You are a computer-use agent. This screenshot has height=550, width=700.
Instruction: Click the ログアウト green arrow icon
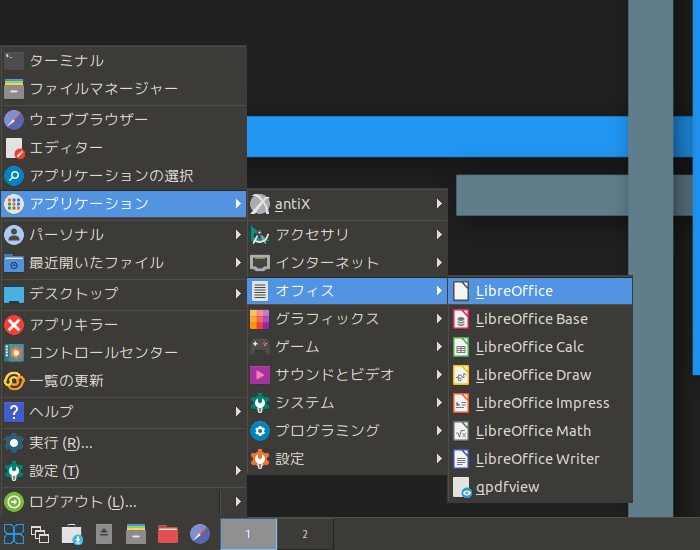tap(14, 502)
